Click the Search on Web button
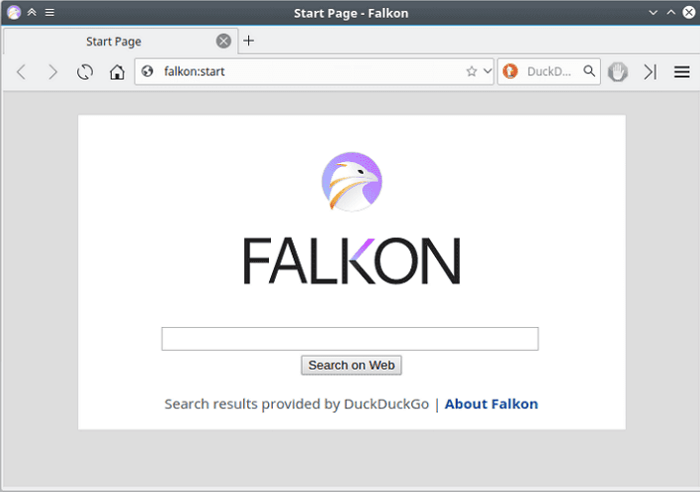700x492 pixels. pyautogui.click(x=351, y=365)
